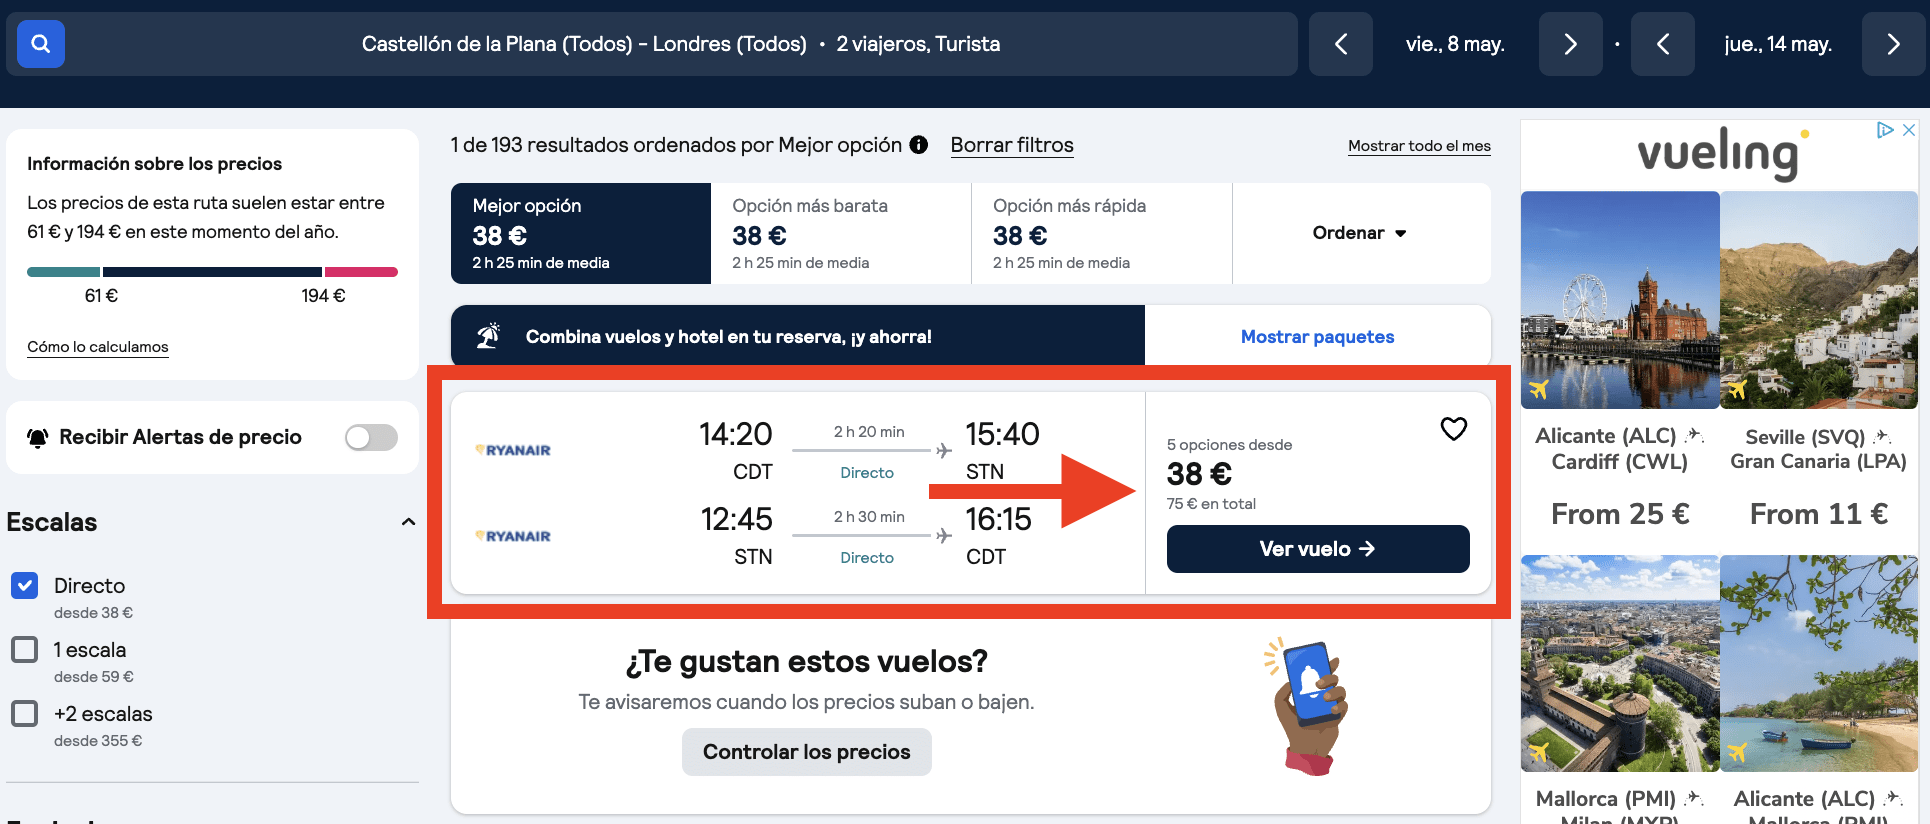1930x824 pixels.
Task: Open the Ordenar sort dropdown
Action: click(1360, 233)
